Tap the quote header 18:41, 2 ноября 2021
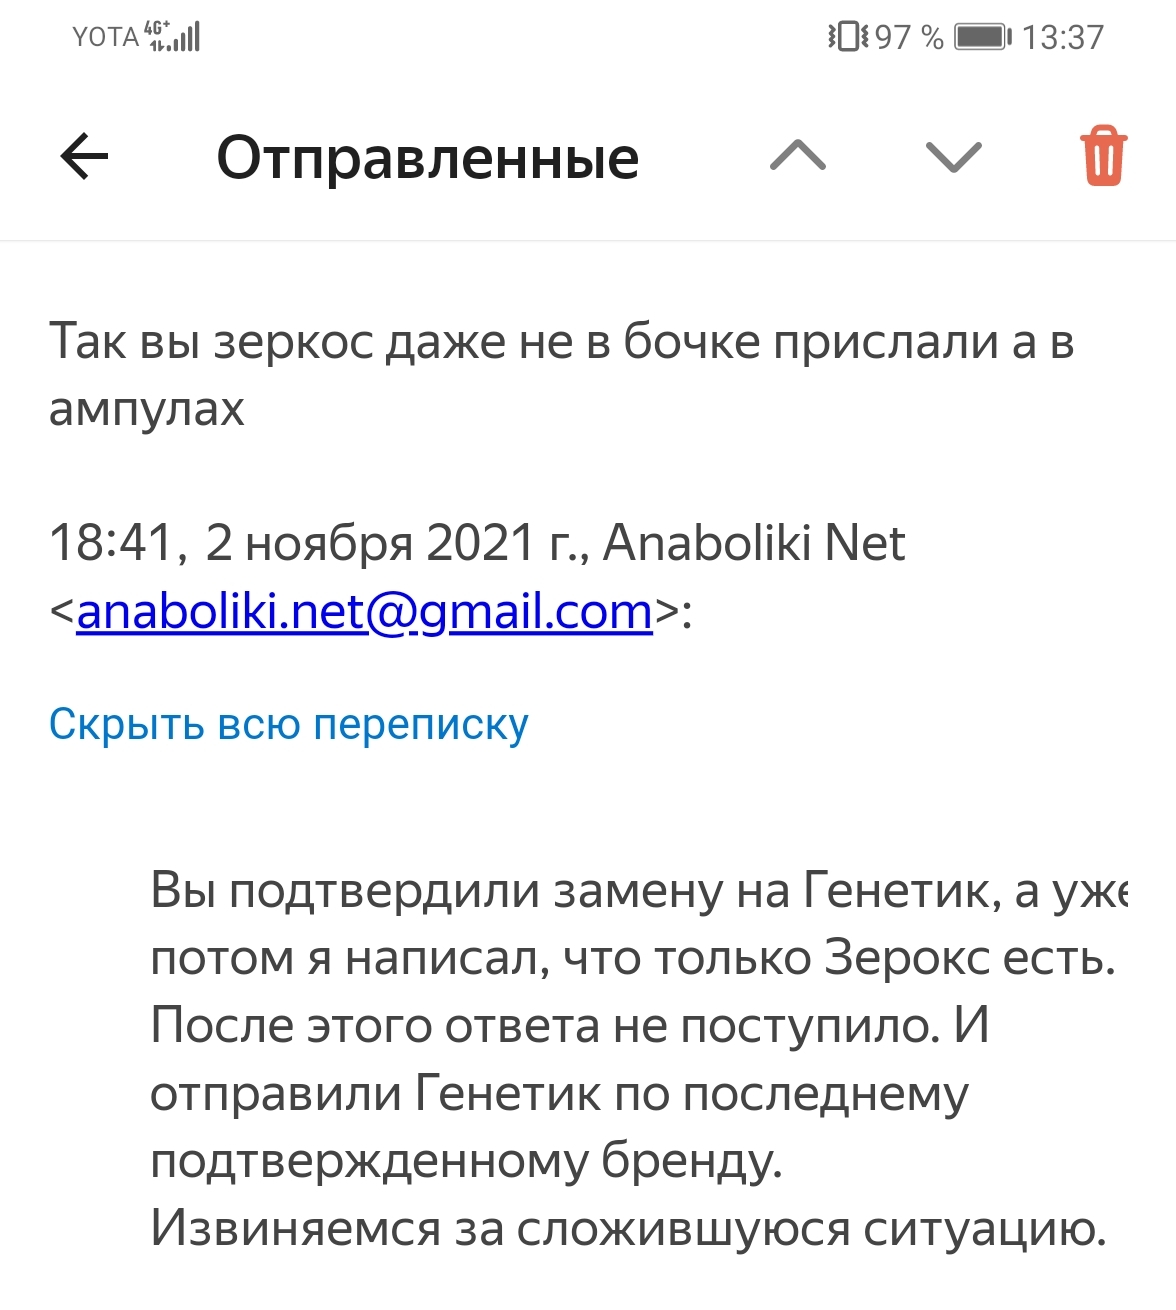1176x1310 pixels. click(477, 577)
